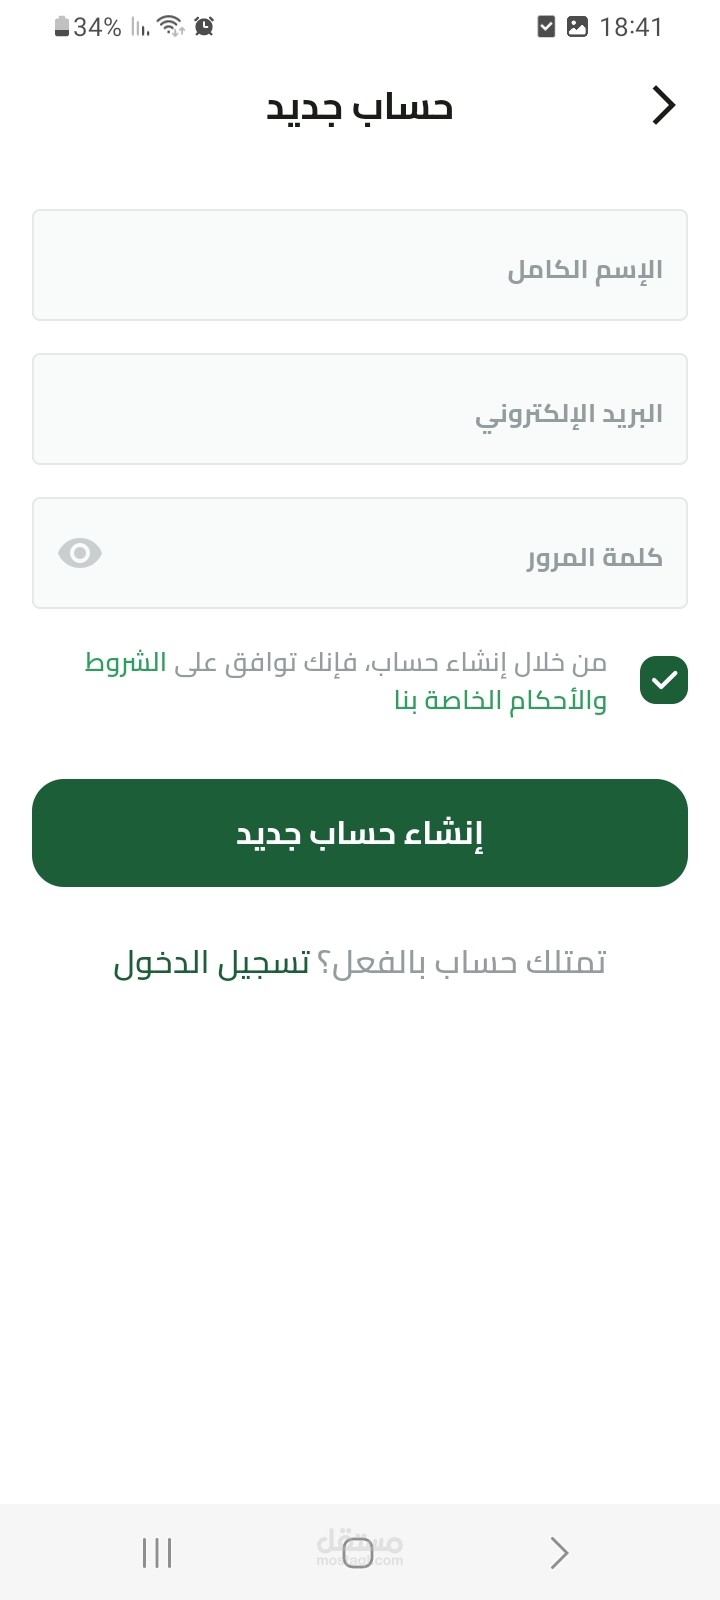Open the تسجيل الدخول login link
Screen dimensions: 720x1600
tap(211, 963)
